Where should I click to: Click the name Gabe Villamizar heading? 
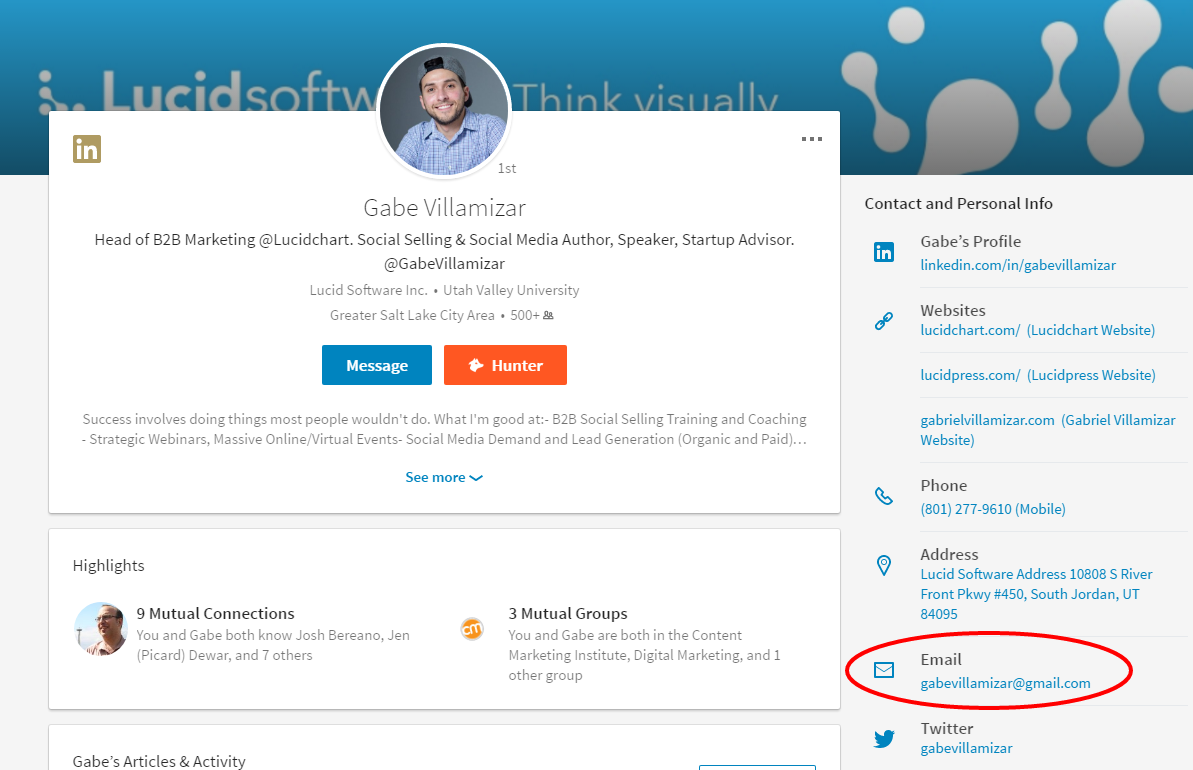coord(444,208)
